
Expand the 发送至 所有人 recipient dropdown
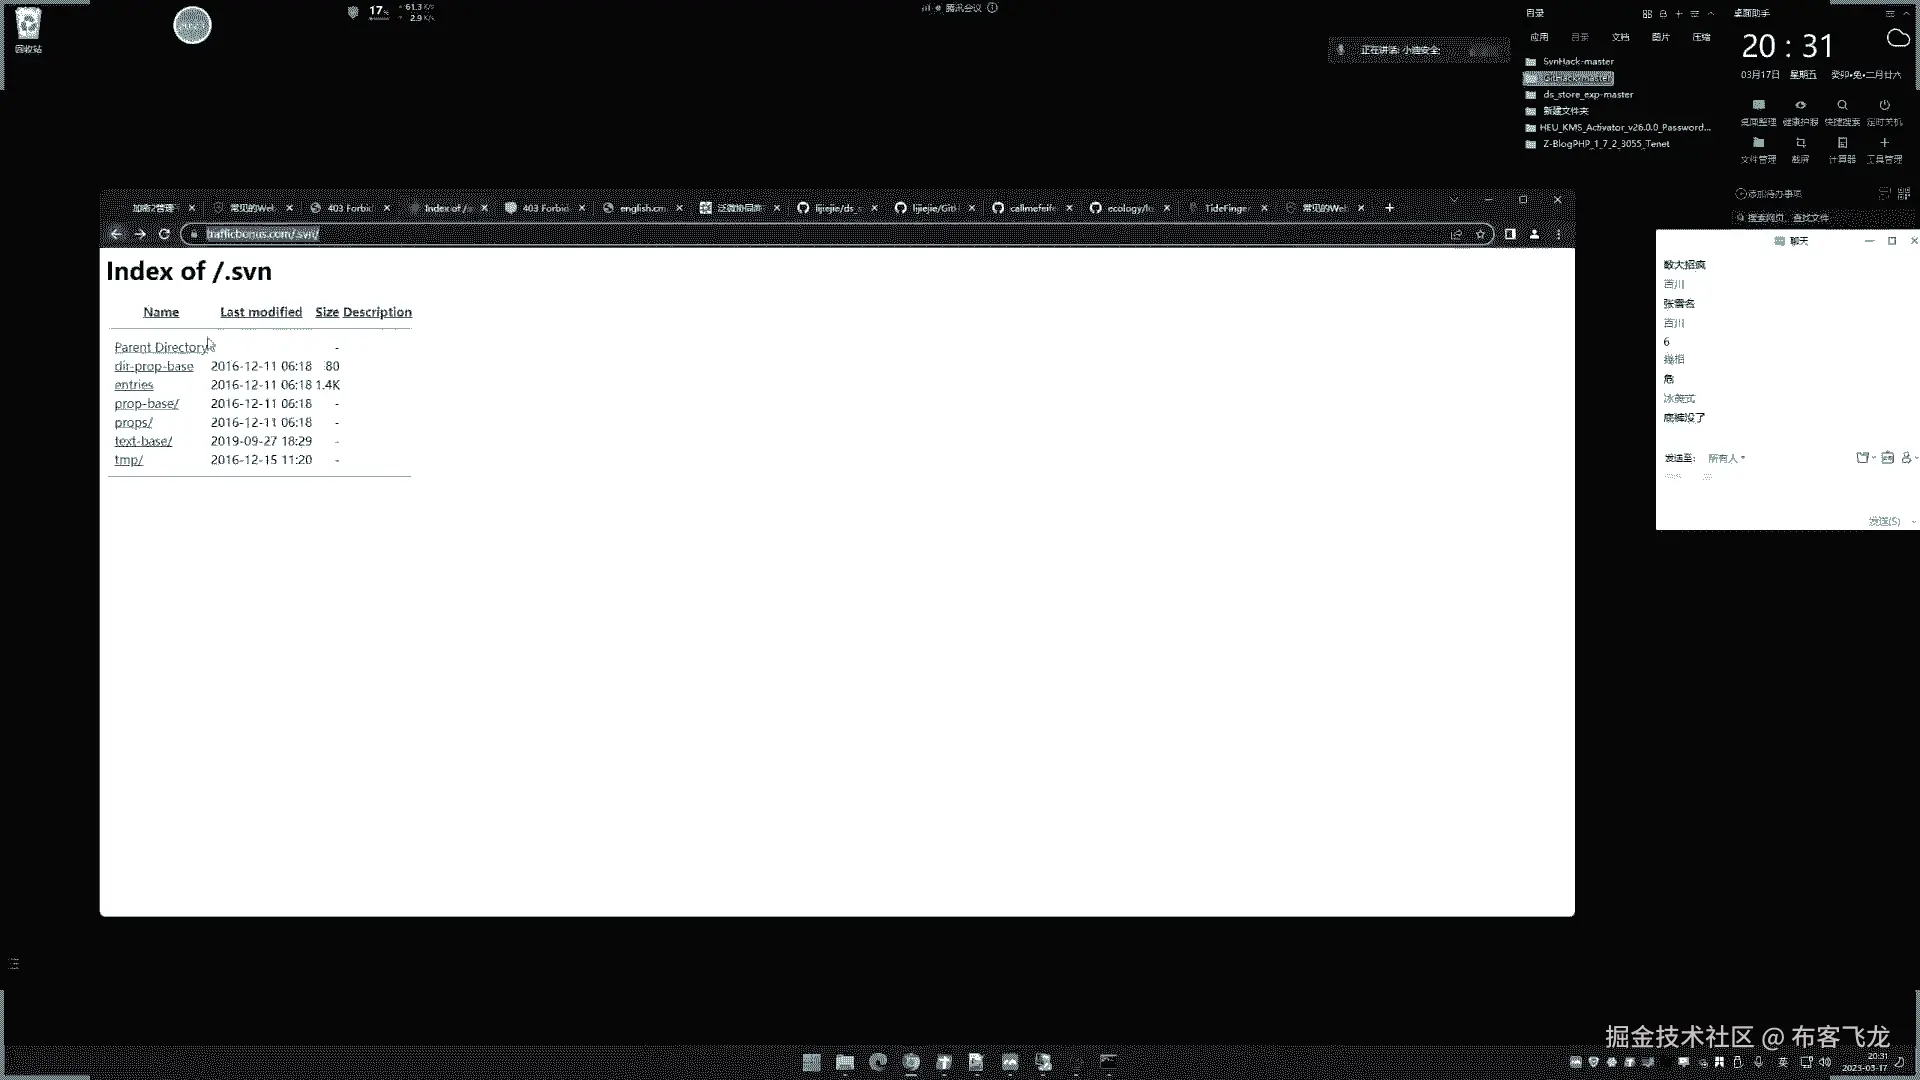point(1727,458)
